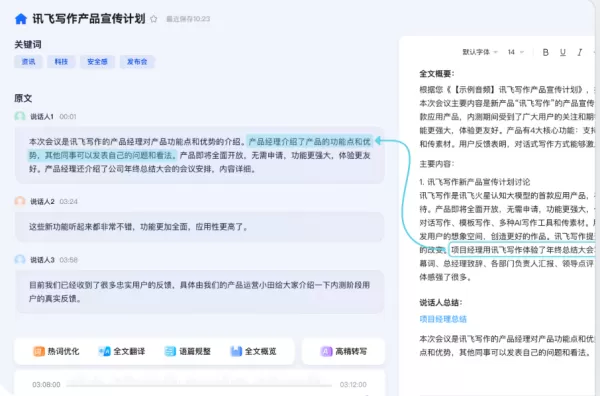The height and width of the screenshot is (396, 600).
Task: Click the boxed sentence 项目经理用讯飞写作体验了年终总结大会
Action: click(x=522, y=250)
